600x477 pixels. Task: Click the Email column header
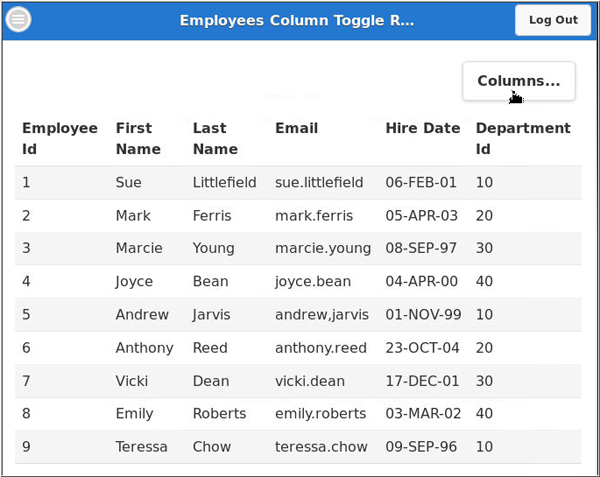pyautogui.click(x=296, y=128)
